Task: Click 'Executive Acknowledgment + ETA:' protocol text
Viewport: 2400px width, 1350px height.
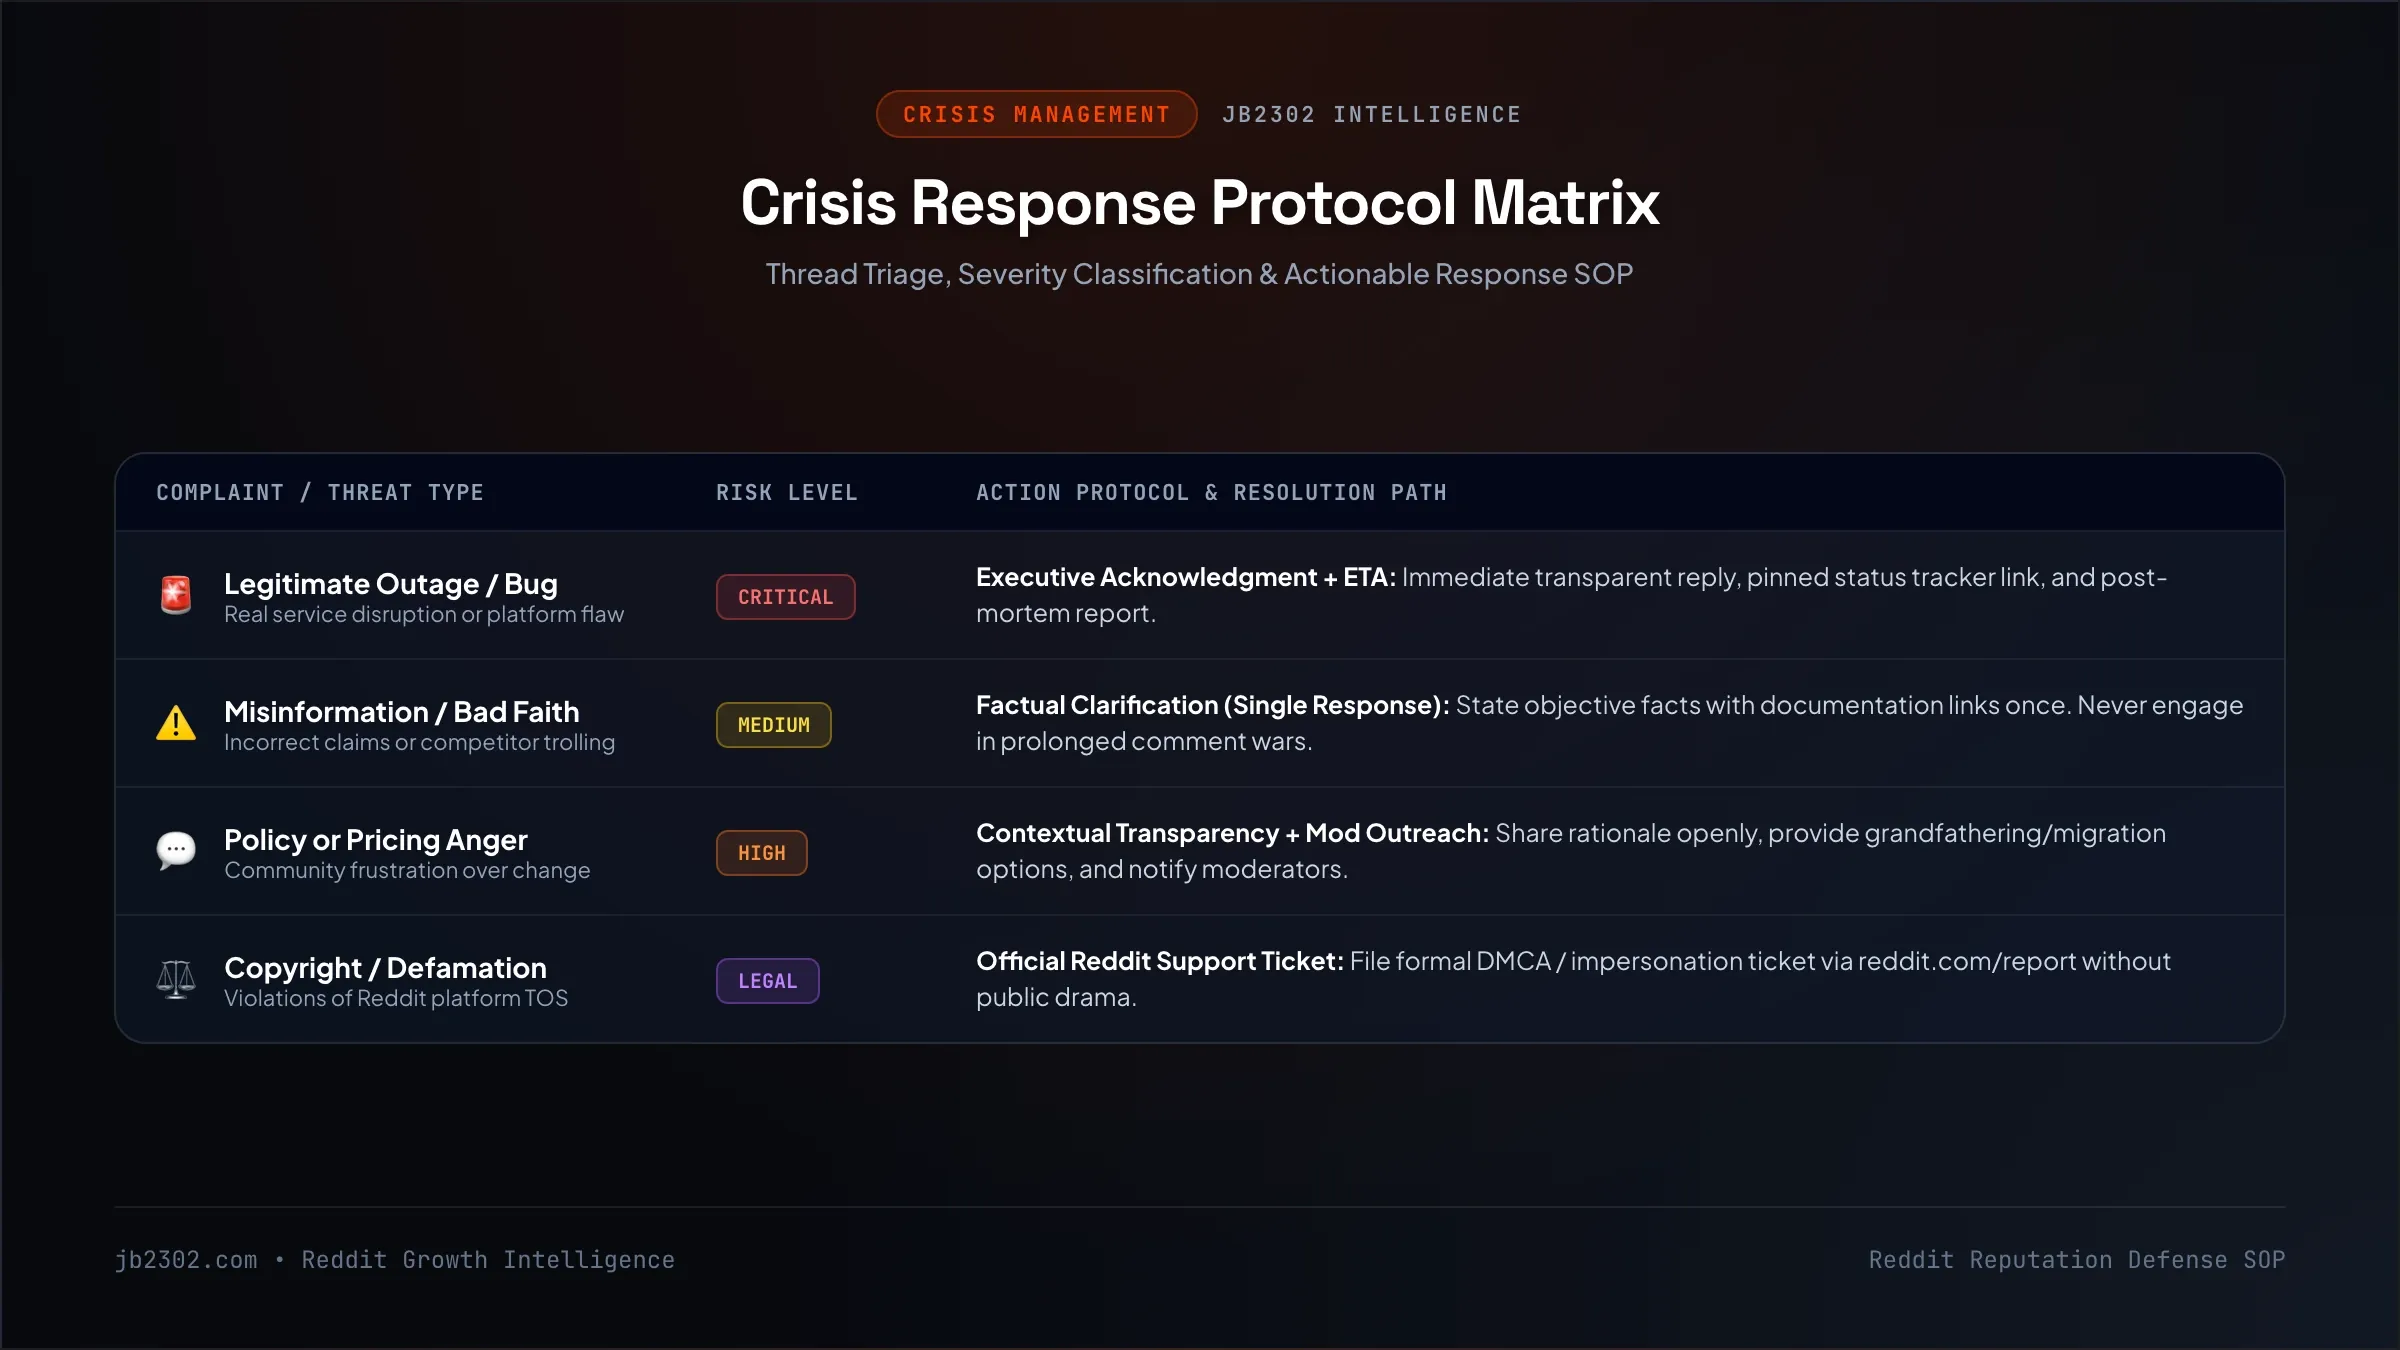Action: (x=1186, y=577)
